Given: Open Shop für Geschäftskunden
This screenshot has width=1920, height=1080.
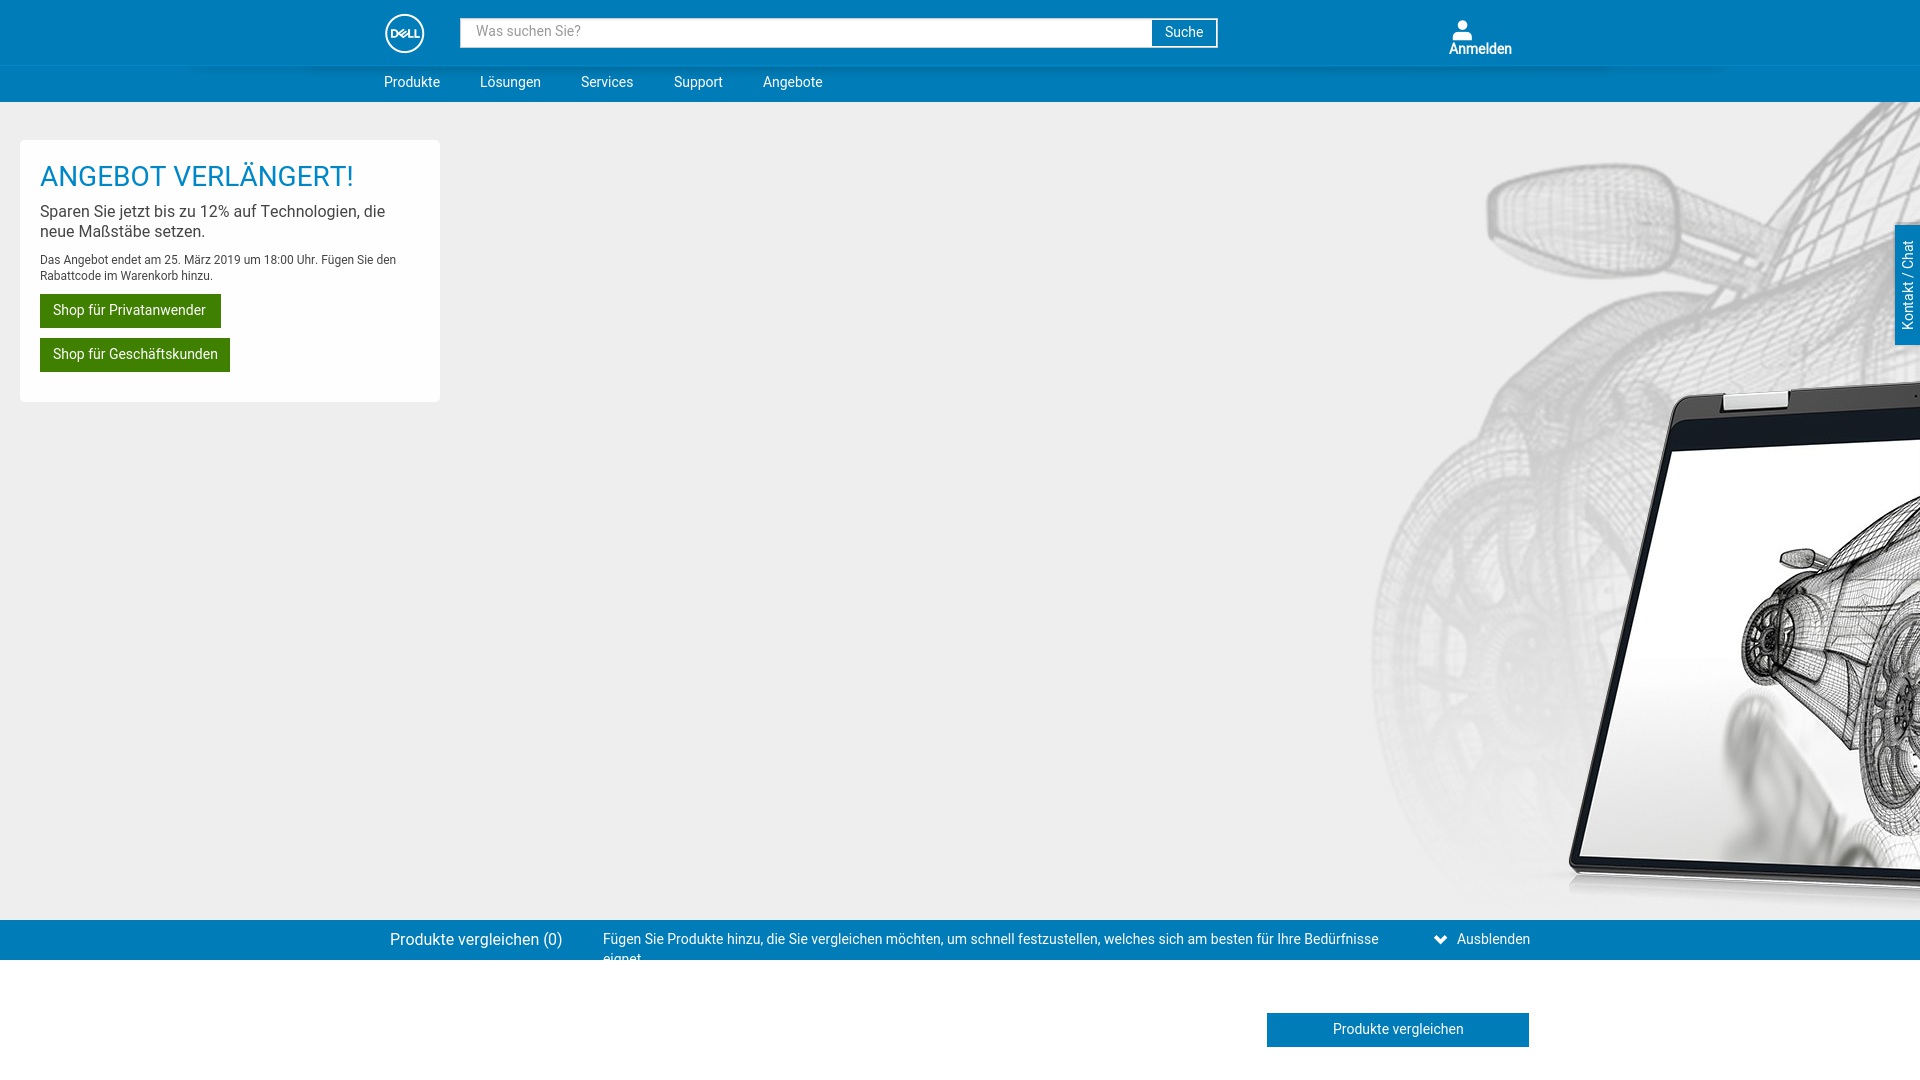Looking at the screenshot, I should 135,355.
